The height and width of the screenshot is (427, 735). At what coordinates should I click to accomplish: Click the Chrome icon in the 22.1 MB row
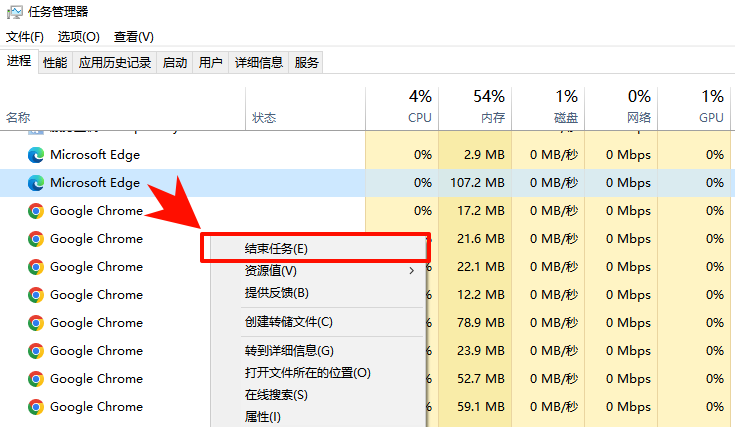[36, 267]
